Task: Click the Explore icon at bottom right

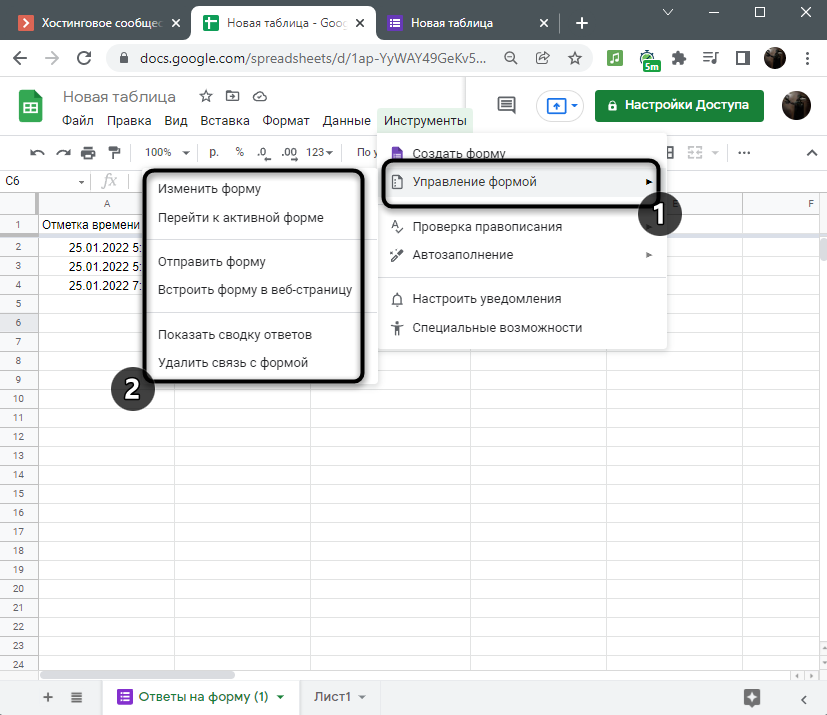Action: click(753, 697)
